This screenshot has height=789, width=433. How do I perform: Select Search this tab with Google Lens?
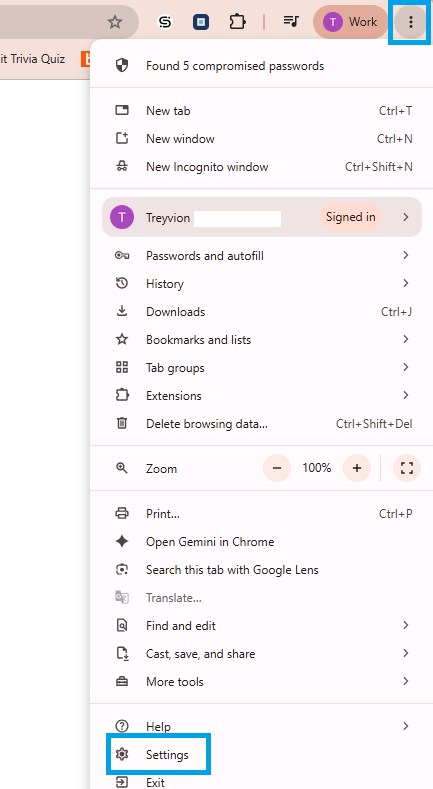[x=262, y=570]
